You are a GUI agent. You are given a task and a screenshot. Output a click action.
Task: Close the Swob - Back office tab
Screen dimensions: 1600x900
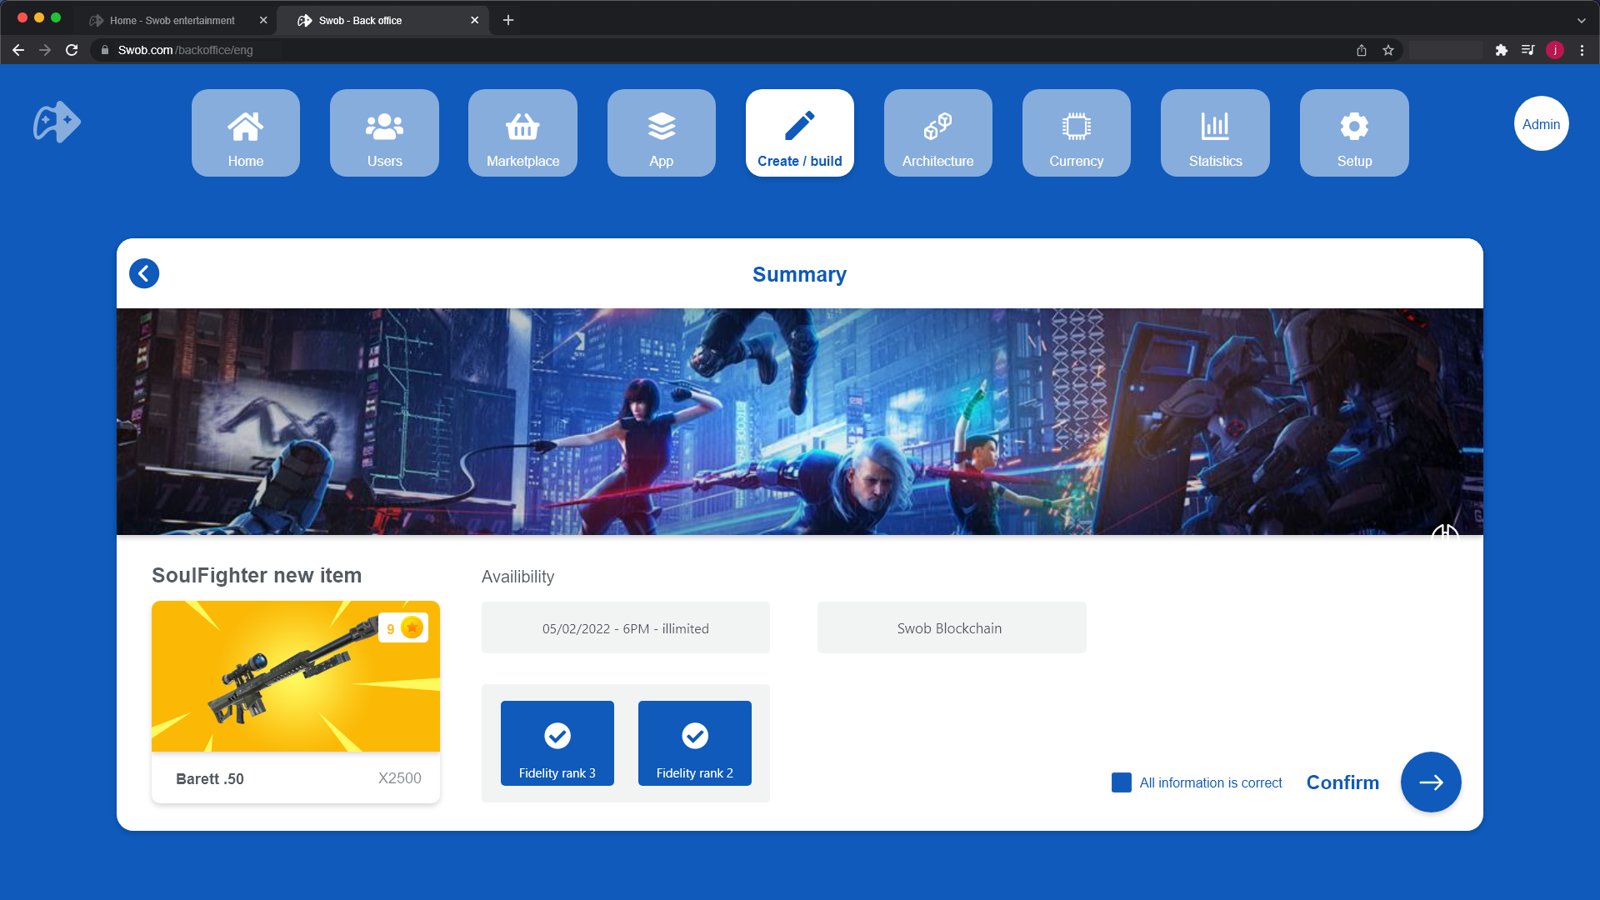[x=474, y=20]
